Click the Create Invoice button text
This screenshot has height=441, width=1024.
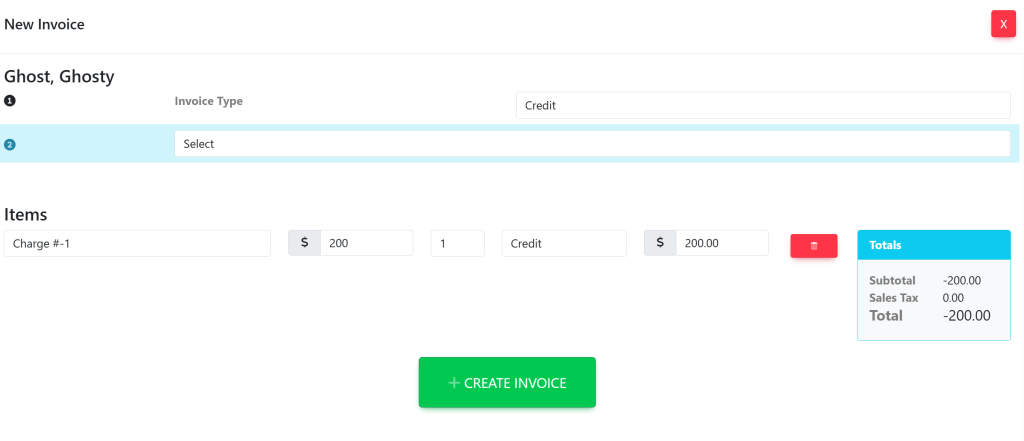[515, 383]
